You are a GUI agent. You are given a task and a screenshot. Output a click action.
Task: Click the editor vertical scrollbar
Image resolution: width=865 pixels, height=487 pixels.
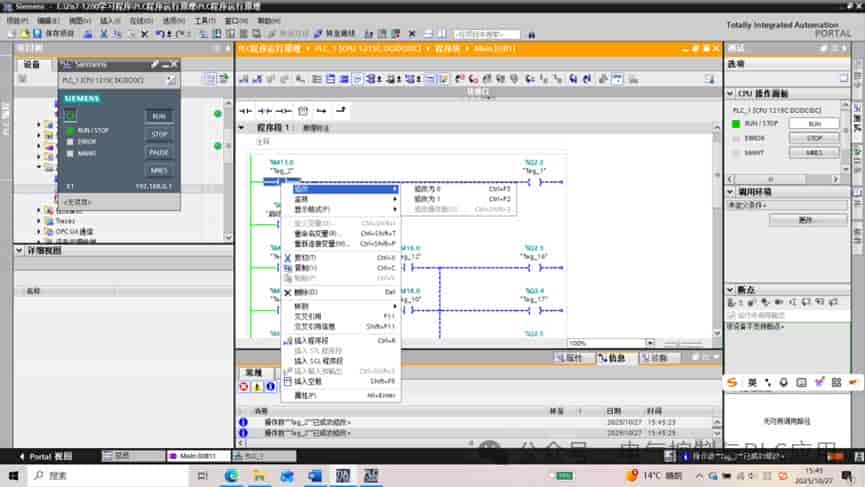tap(717, 230)
